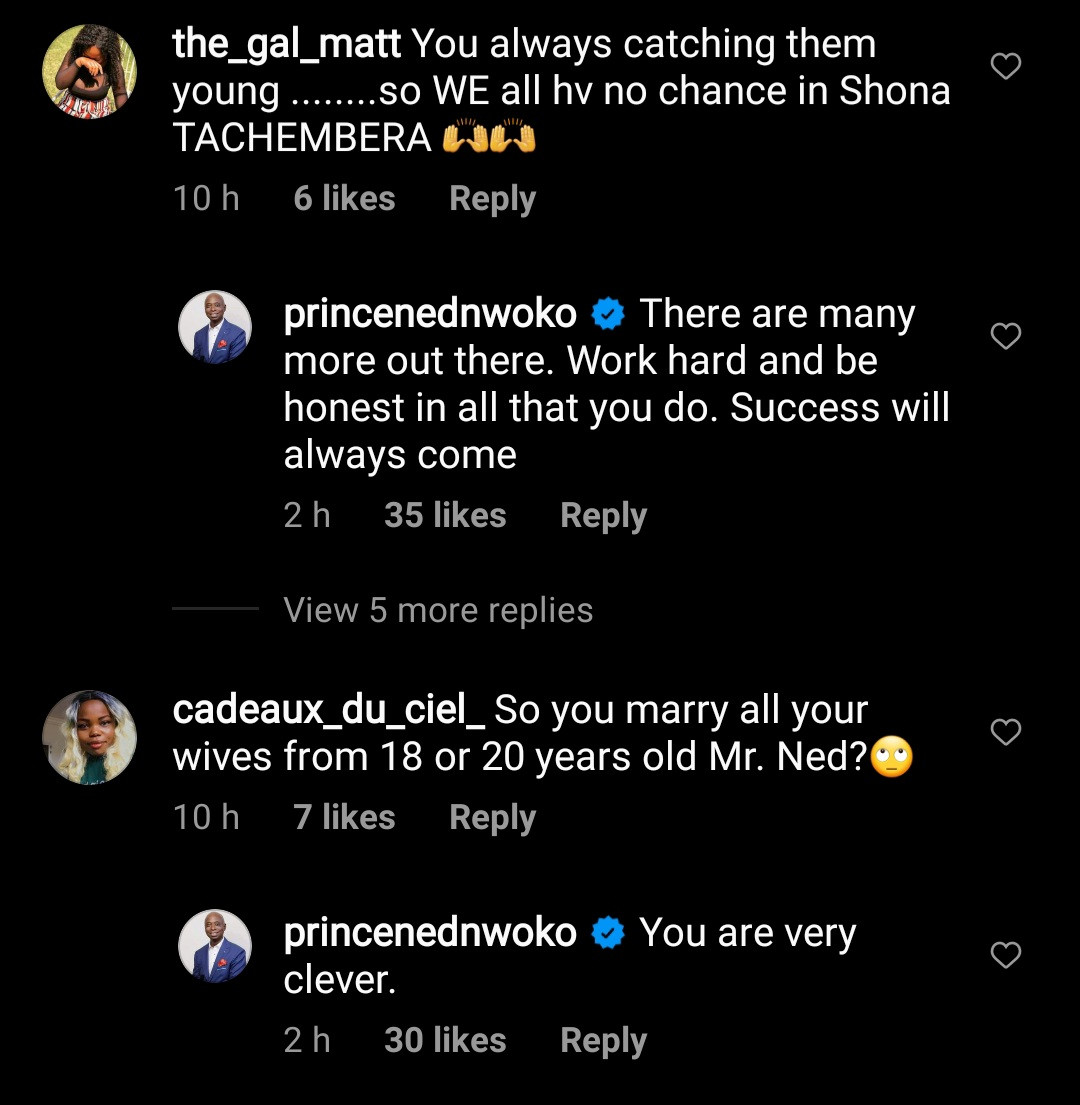1080x1105 pixels.
Task: Like the_gal_matt's comment with the heart
Action: pyautogui.click(x=1005, y=67)
